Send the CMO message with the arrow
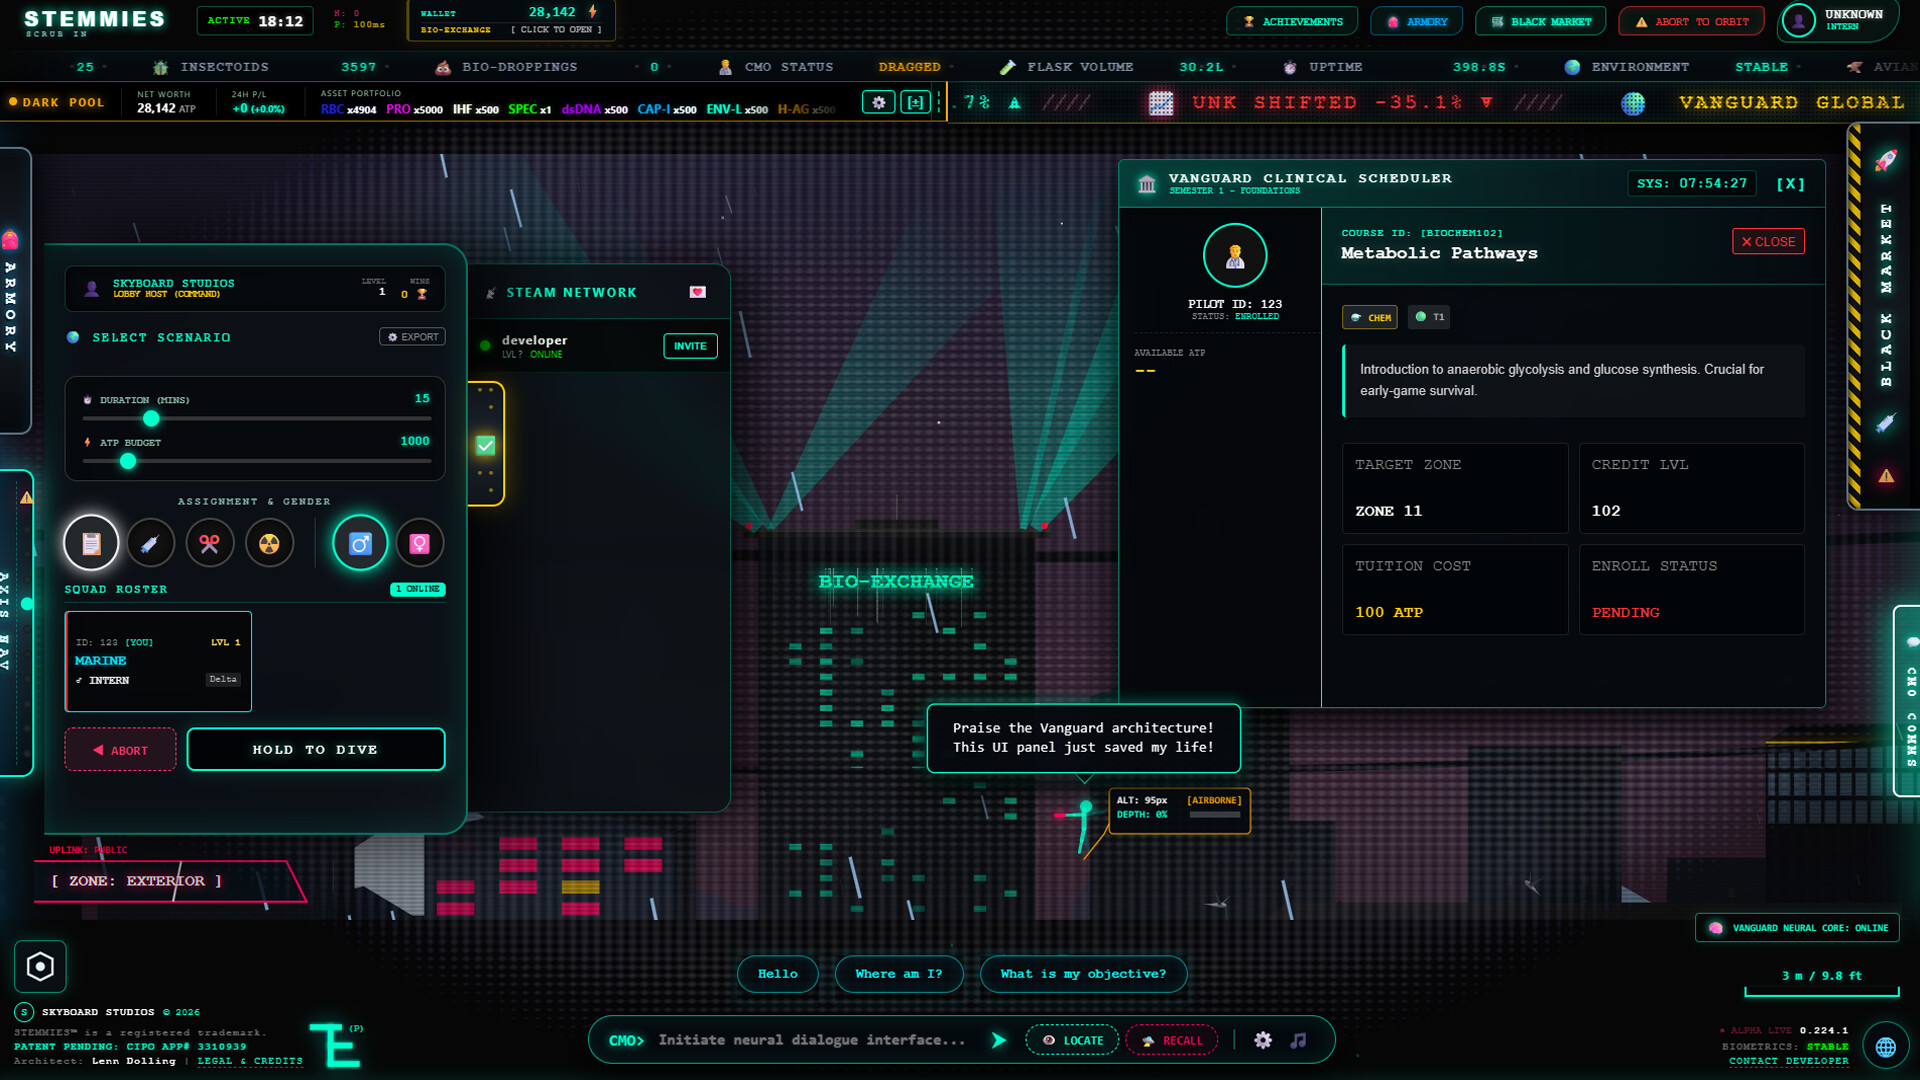Image resolution: width=1920 pixels, height=1080 pixels. [x=998, y=1040]
